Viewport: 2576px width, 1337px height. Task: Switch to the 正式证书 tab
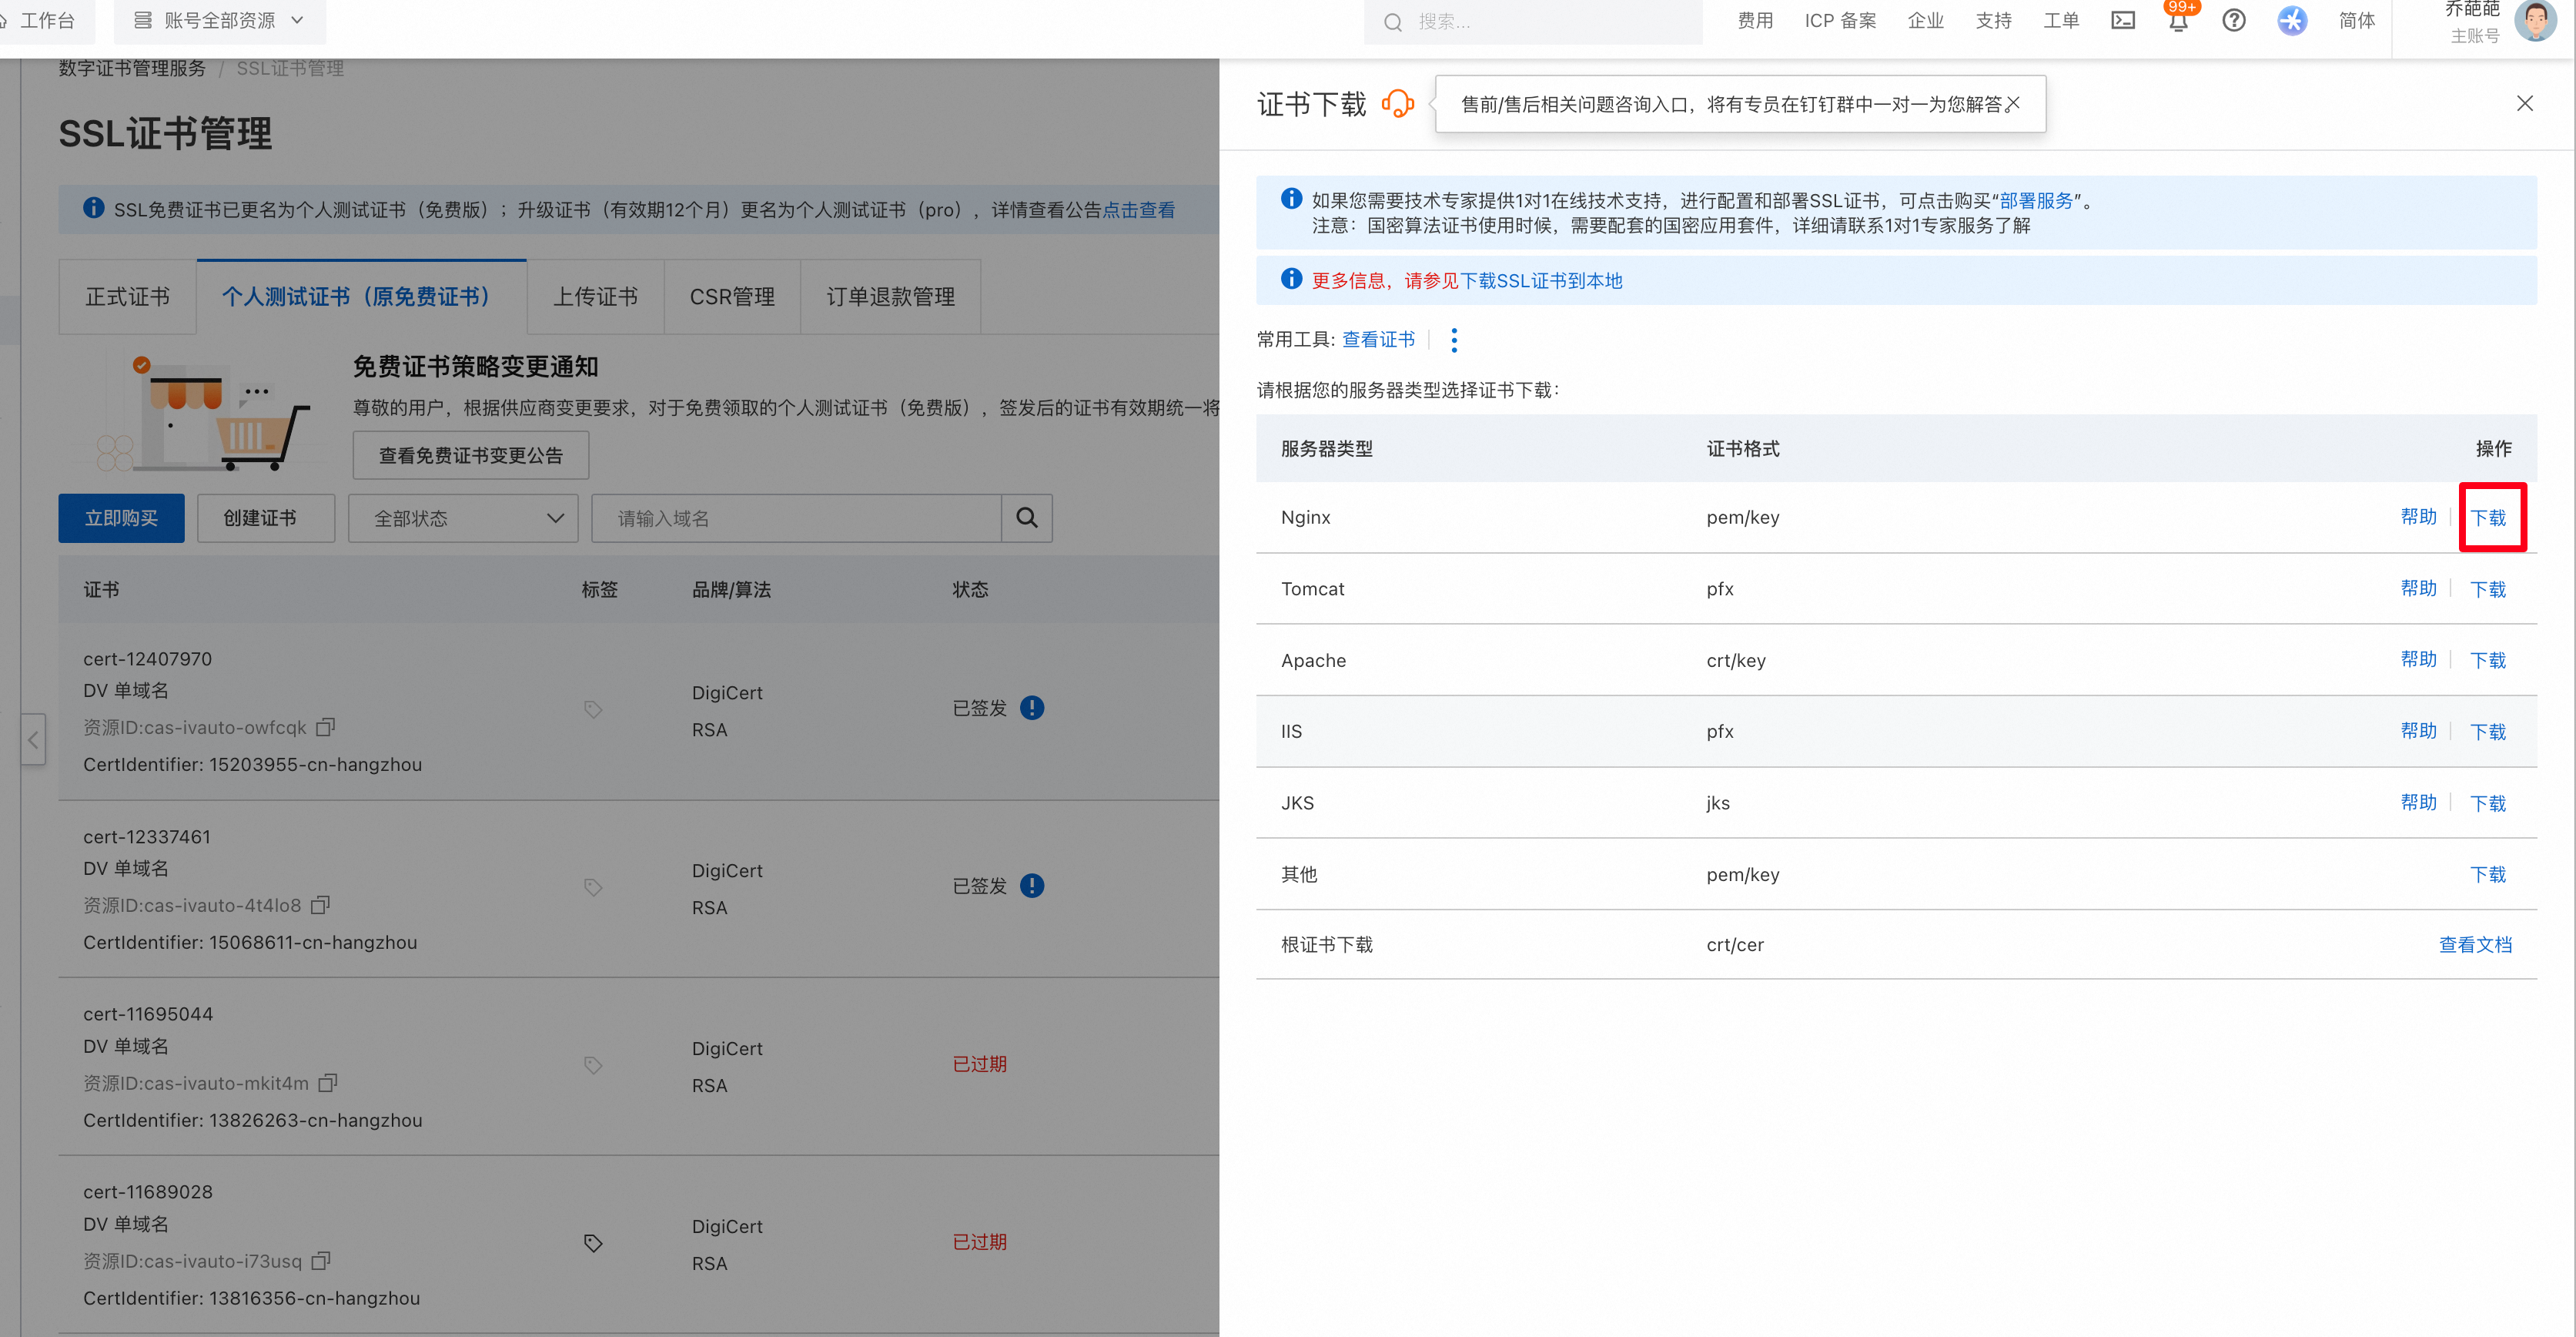(127, 297)
